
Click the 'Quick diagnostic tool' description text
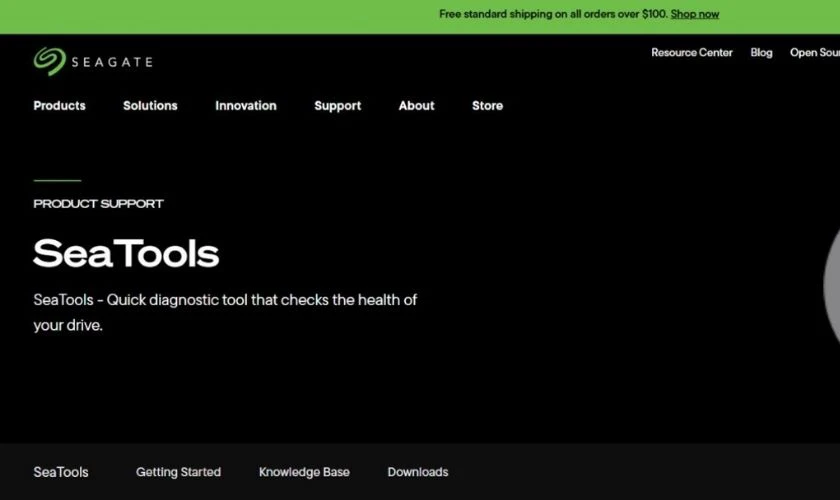225,312
